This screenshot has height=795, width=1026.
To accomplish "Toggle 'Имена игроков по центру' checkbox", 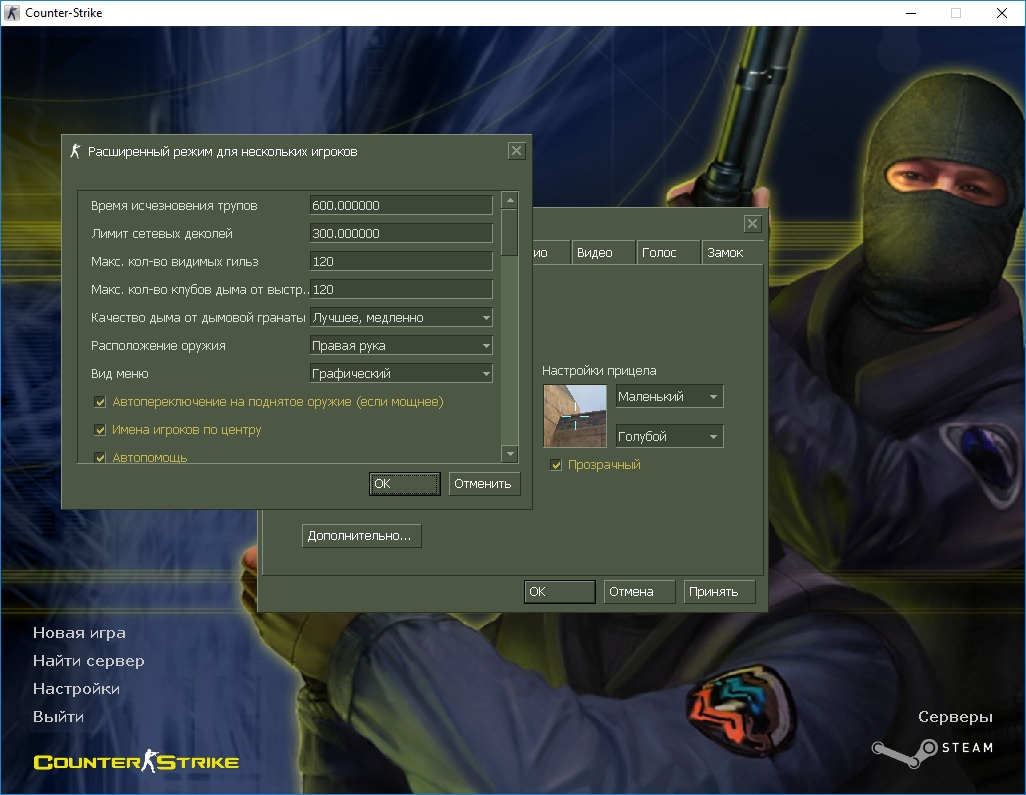I will tap(100, 430).
